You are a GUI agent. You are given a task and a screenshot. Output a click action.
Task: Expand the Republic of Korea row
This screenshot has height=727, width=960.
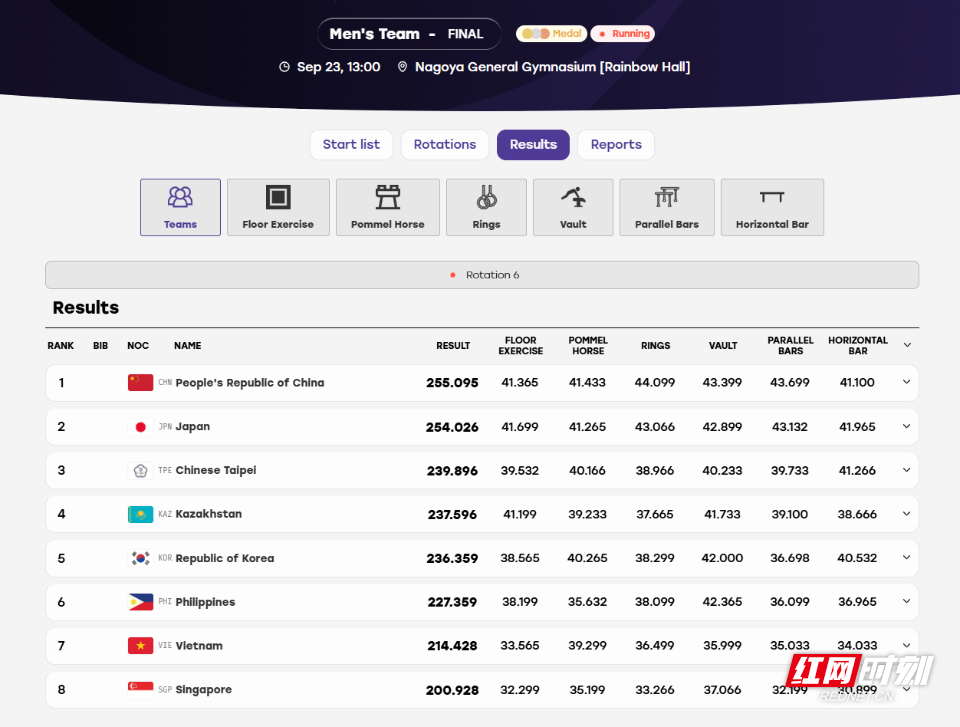pos(906,558)
